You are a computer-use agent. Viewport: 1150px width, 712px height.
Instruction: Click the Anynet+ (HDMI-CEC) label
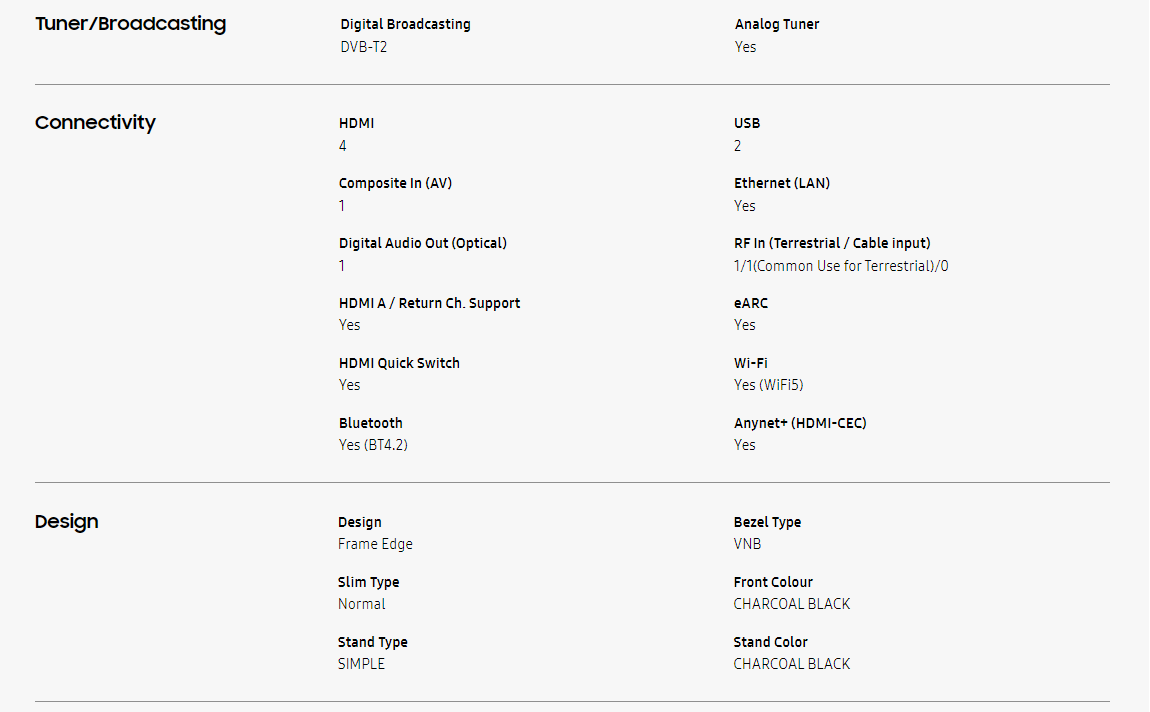(x=800, y=423)
